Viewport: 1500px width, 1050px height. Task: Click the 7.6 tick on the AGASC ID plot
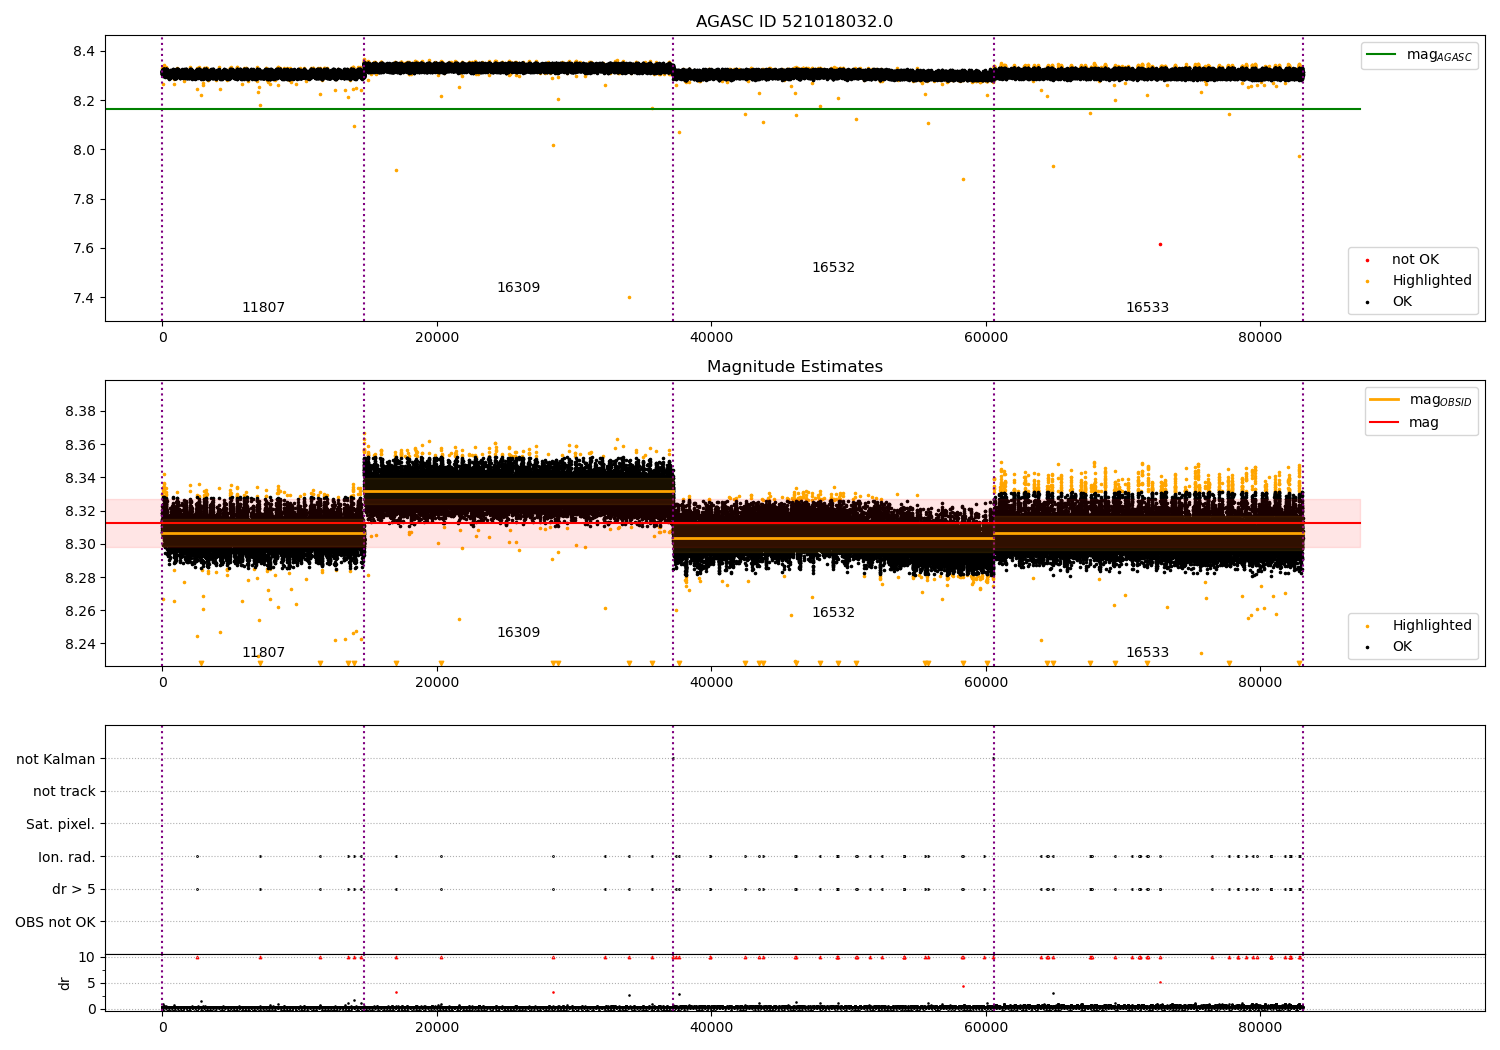[x=83, y=249]
